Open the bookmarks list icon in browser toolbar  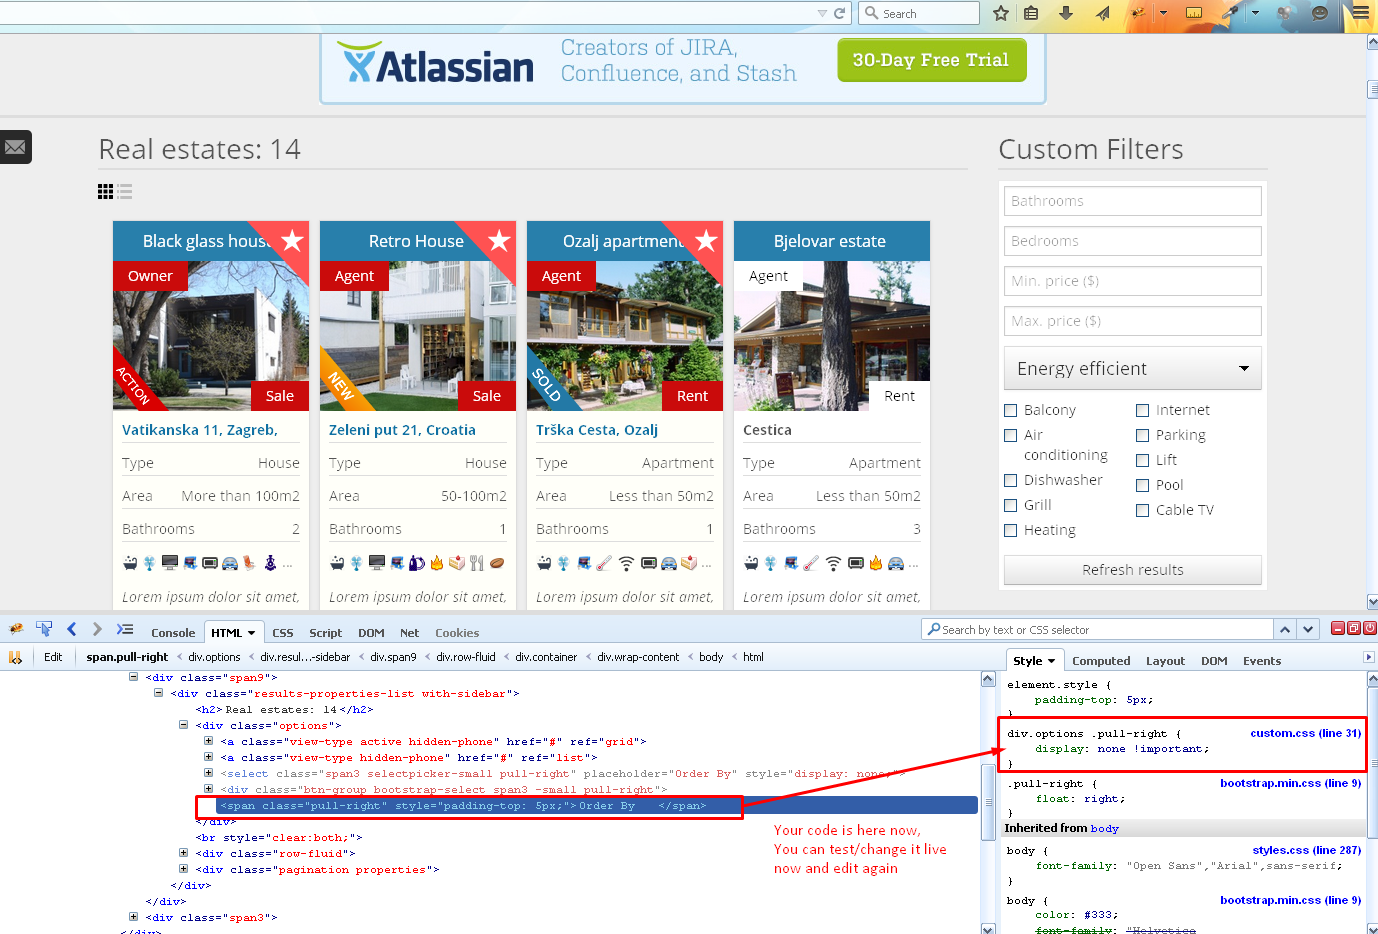[1031, 13]
